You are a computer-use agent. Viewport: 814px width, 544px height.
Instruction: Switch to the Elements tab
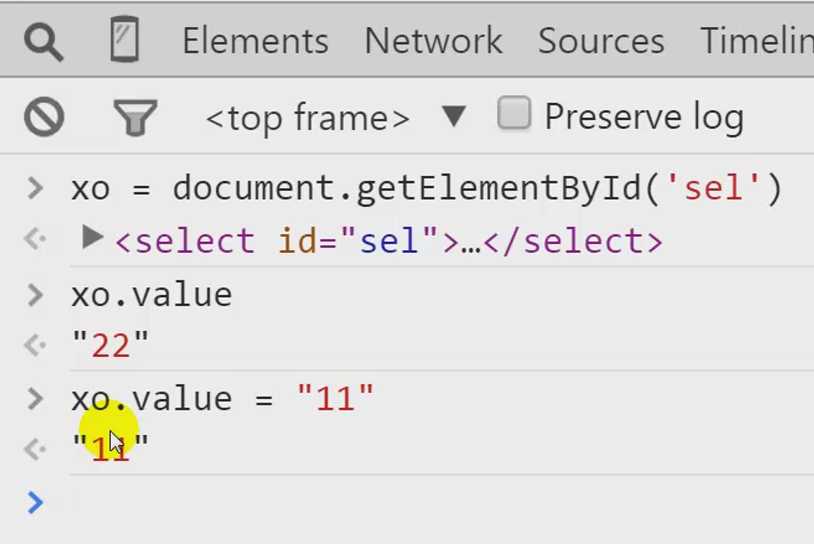(x=255, y=41)
